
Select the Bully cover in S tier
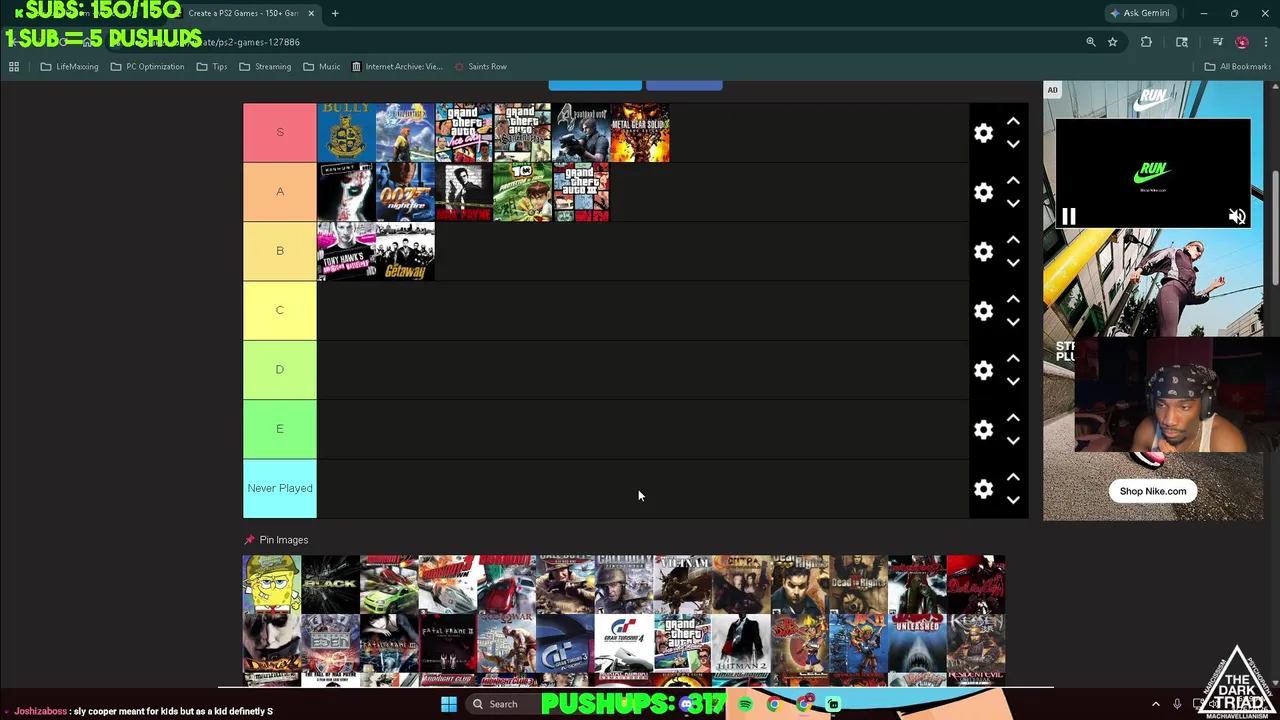click(x=346, y=132)
